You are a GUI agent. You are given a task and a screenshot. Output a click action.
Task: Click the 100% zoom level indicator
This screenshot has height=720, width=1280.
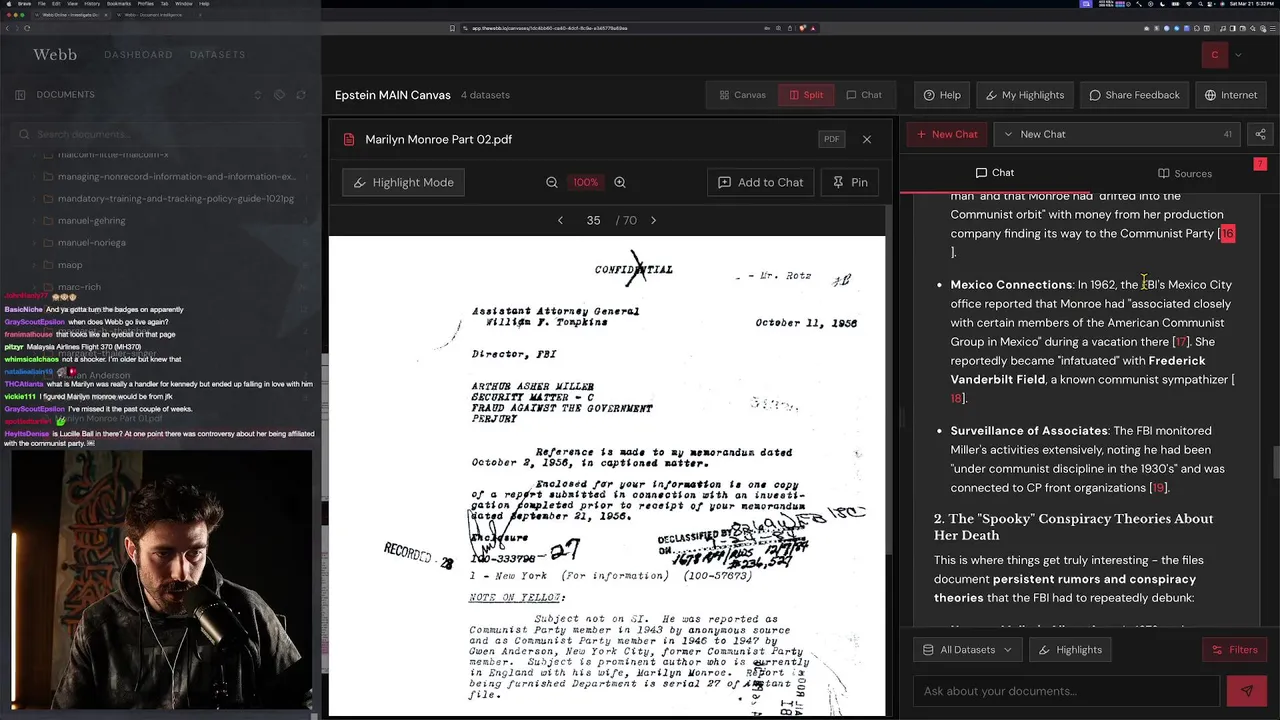(x=585, y=182)
